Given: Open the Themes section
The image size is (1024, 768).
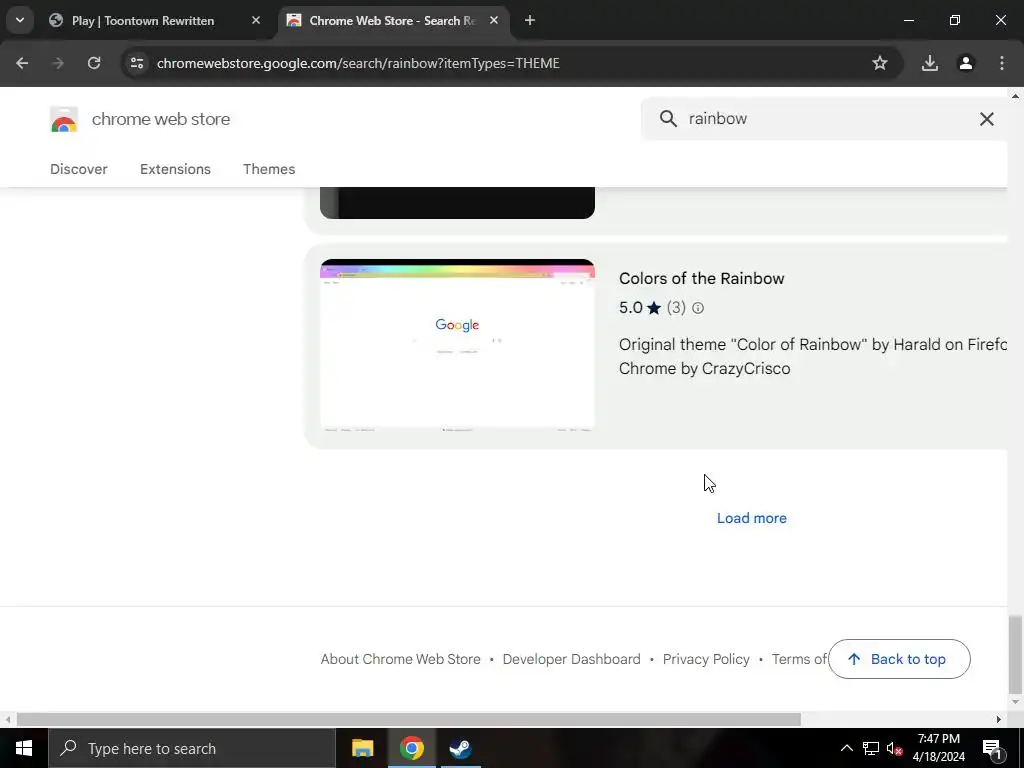Looking at the screenshot, I should pyautogui.click(x=269, y=169).
